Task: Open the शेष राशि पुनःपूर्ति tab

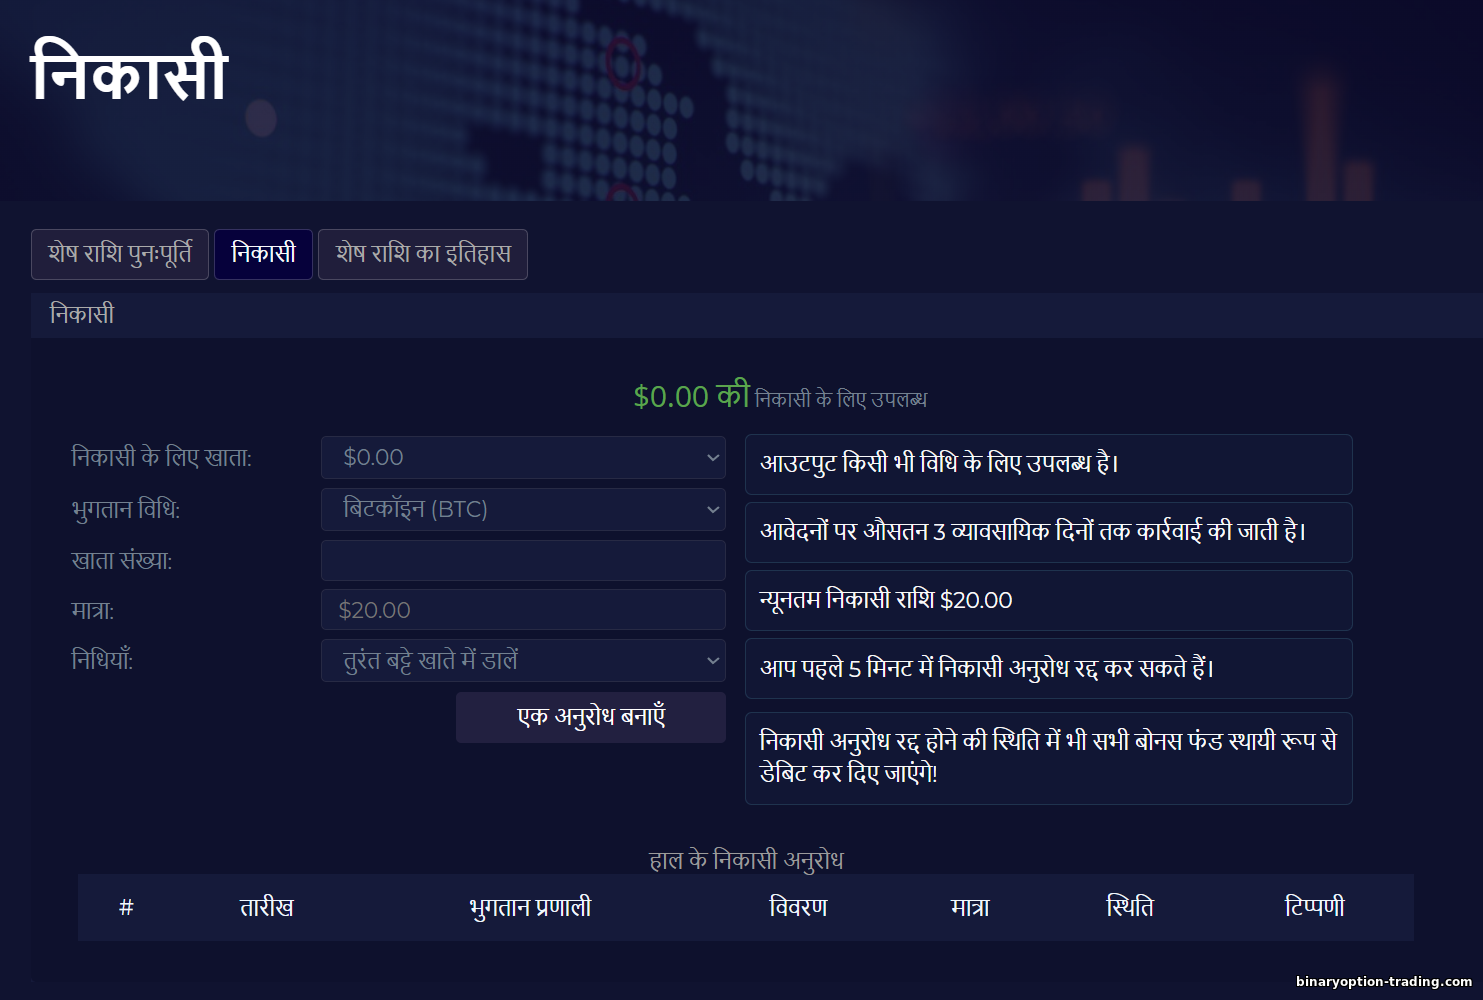Action: (x=120, y=254)
